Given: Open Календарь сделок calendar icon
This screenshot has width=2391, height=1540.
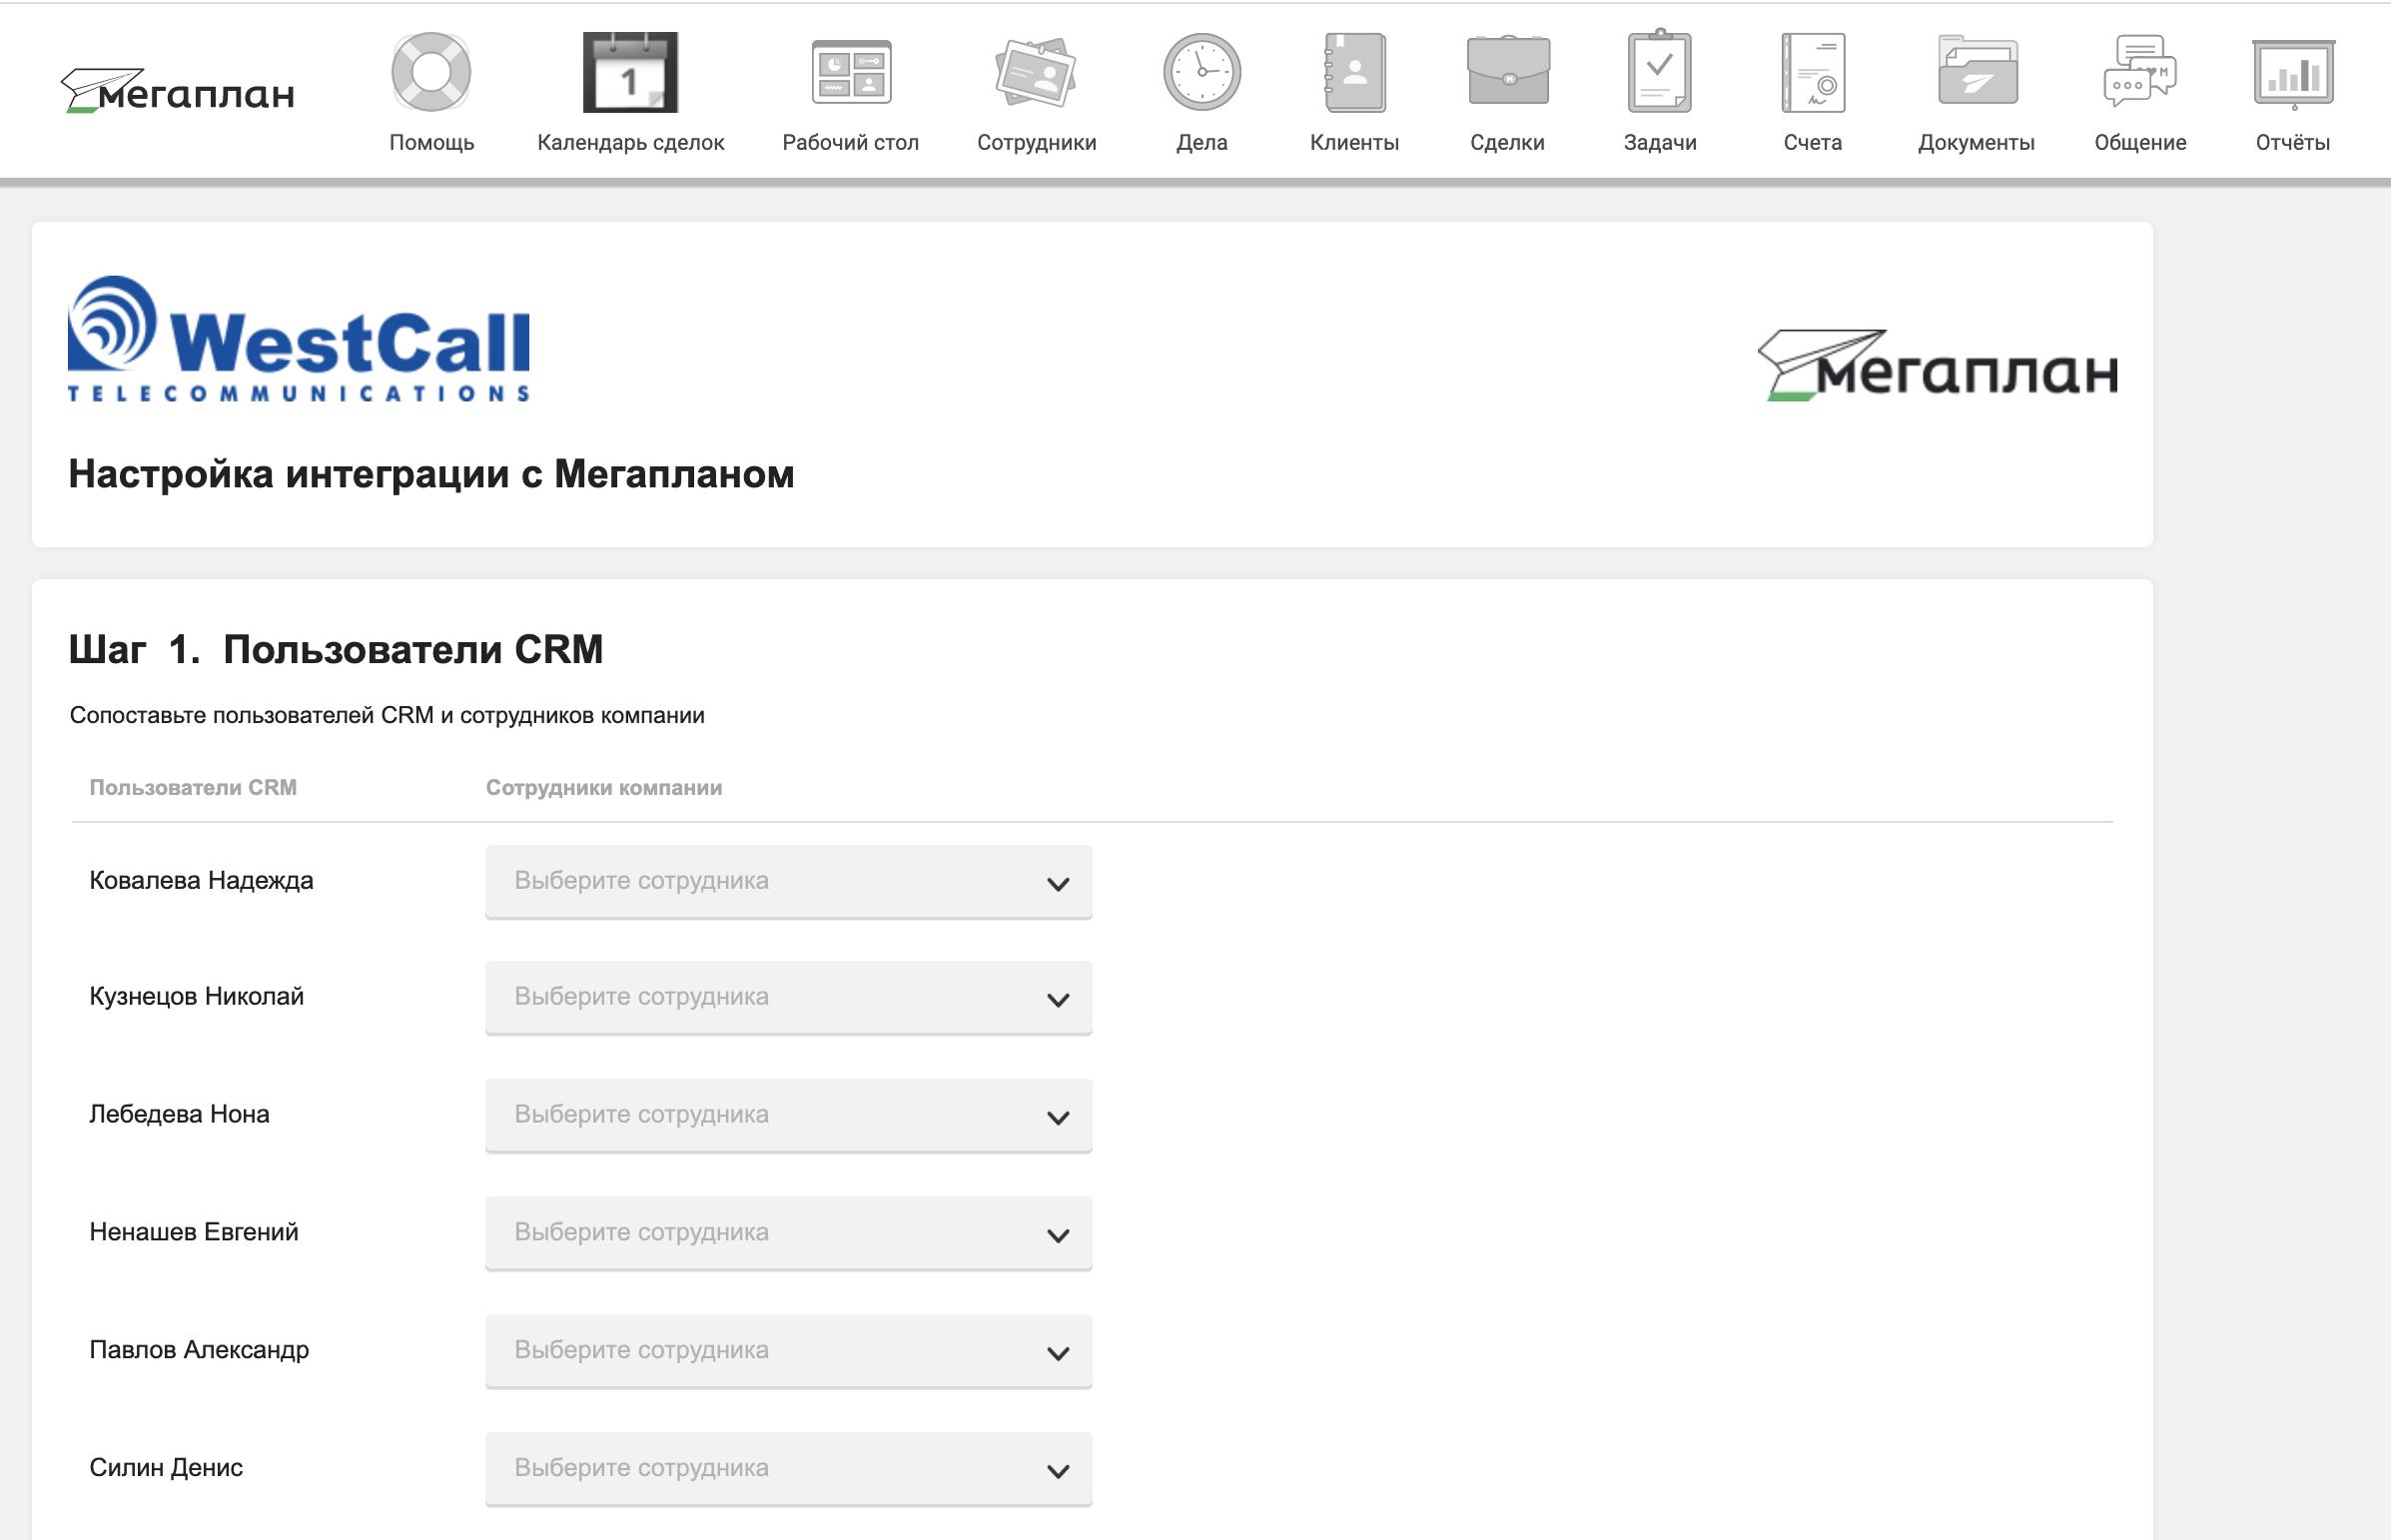Looking at the screenshot, I should click(630, 72).
